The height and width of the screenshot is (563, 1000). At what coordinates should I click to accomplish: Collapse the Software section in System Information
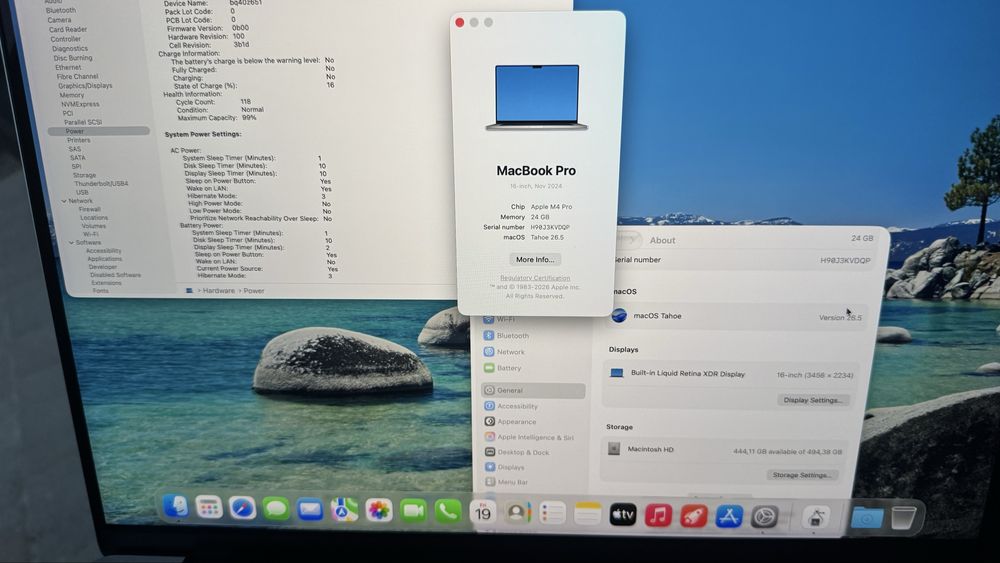coord(71,242)
